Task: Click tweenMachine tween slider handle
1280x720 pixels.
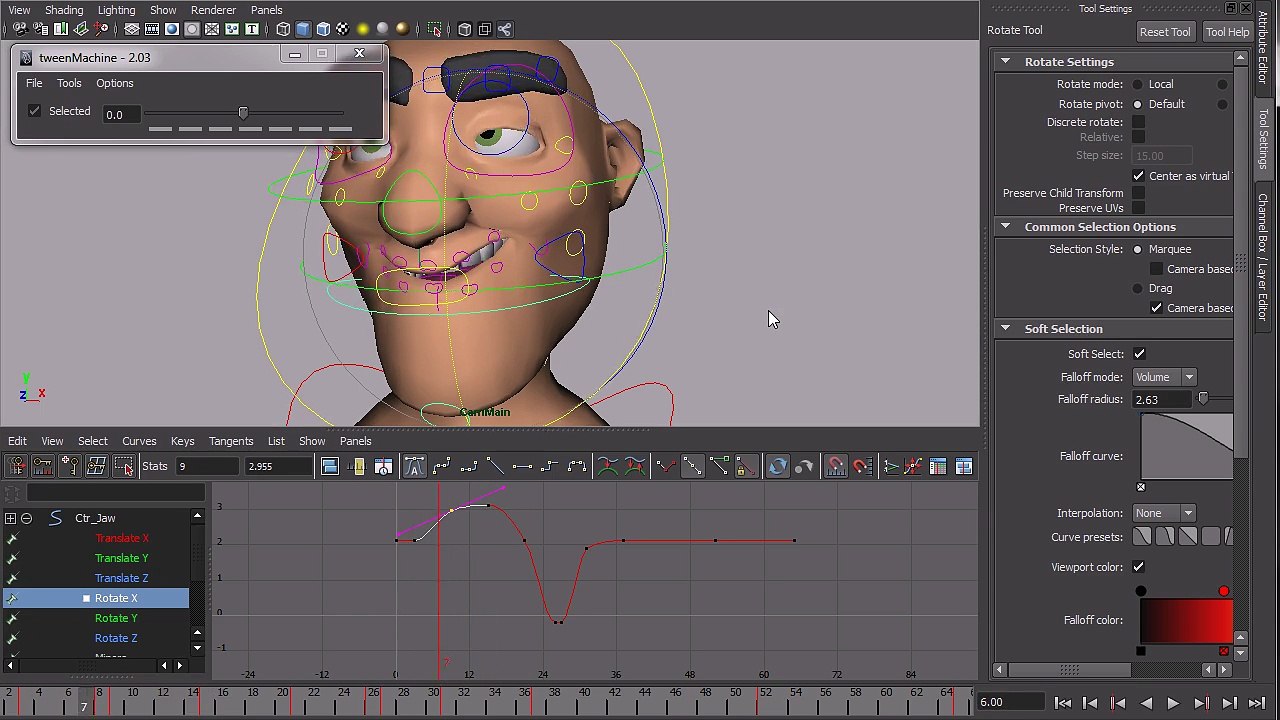Action: (243, 113)
